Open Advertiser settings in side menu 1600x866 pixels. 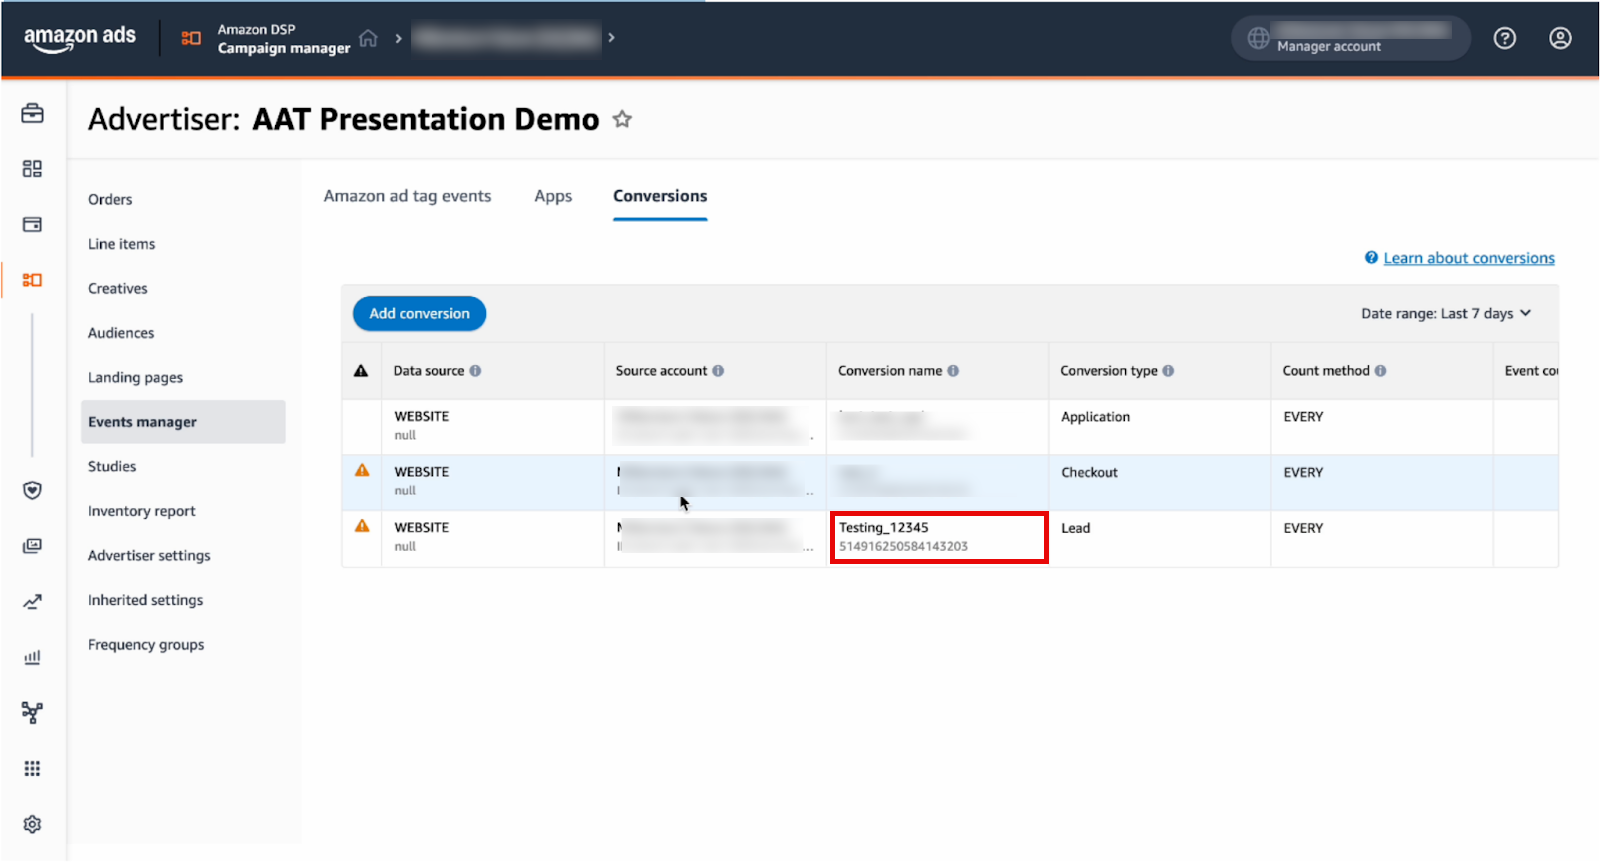point(149,556)
